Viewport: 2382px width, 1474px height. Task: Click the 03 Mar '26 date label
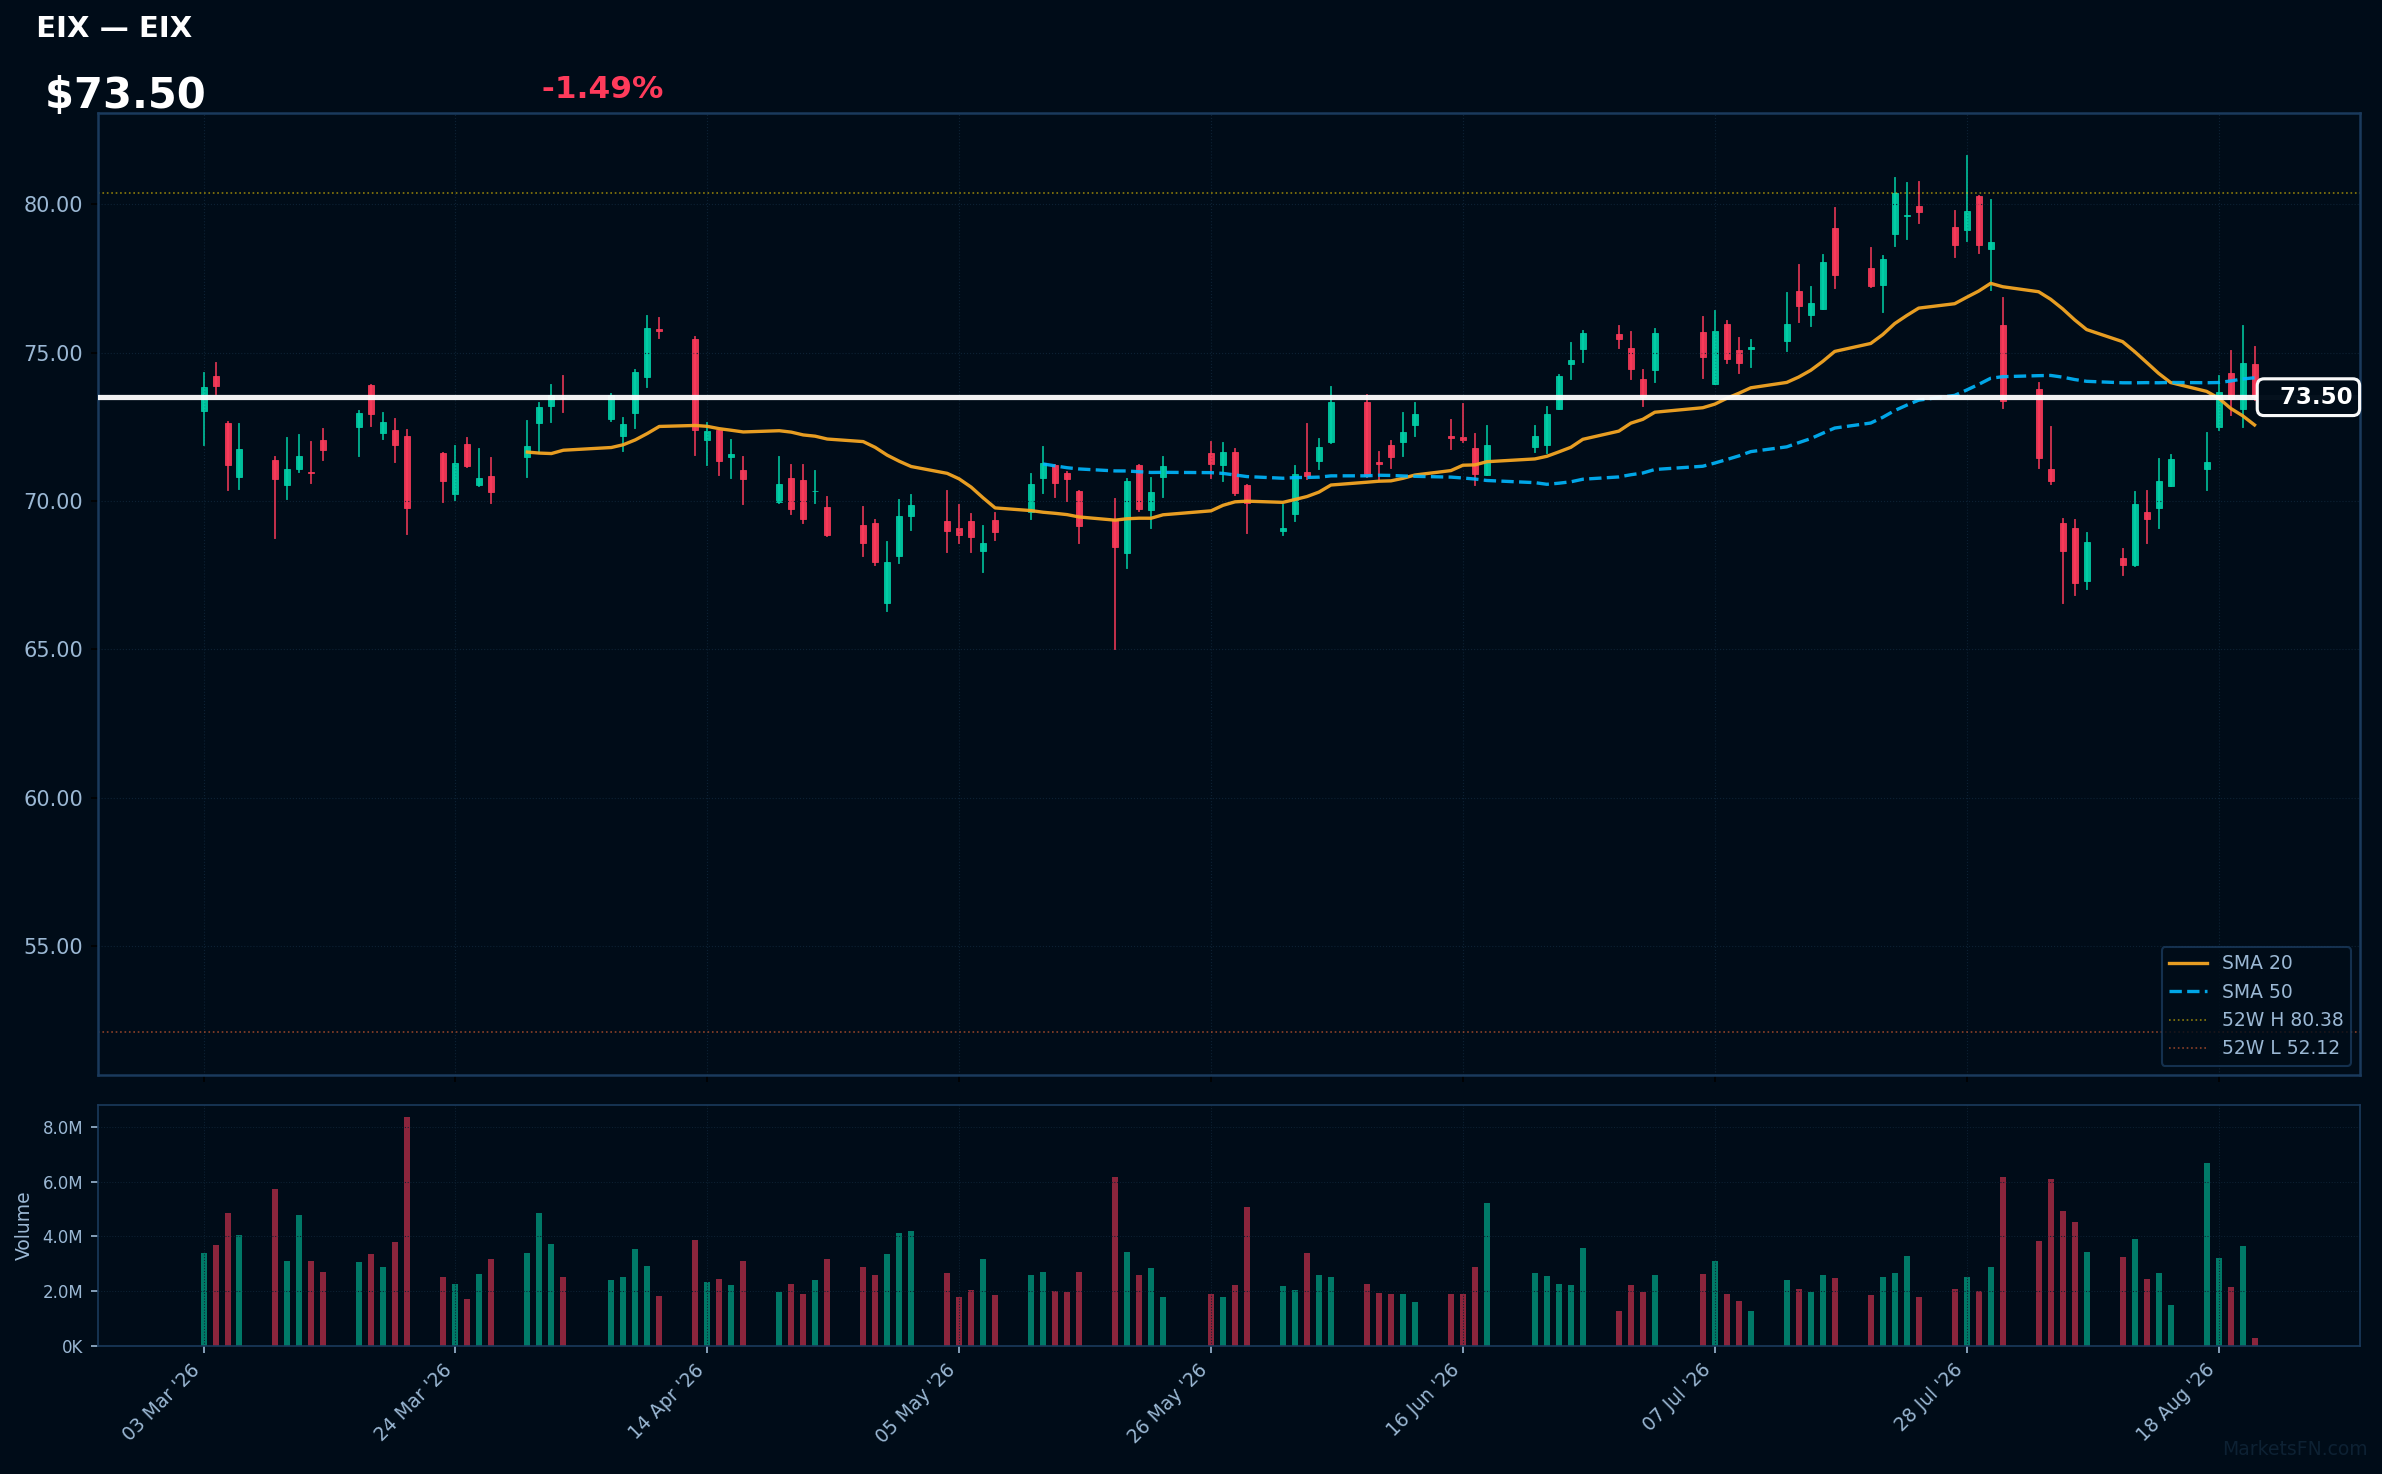[161, 1402]
